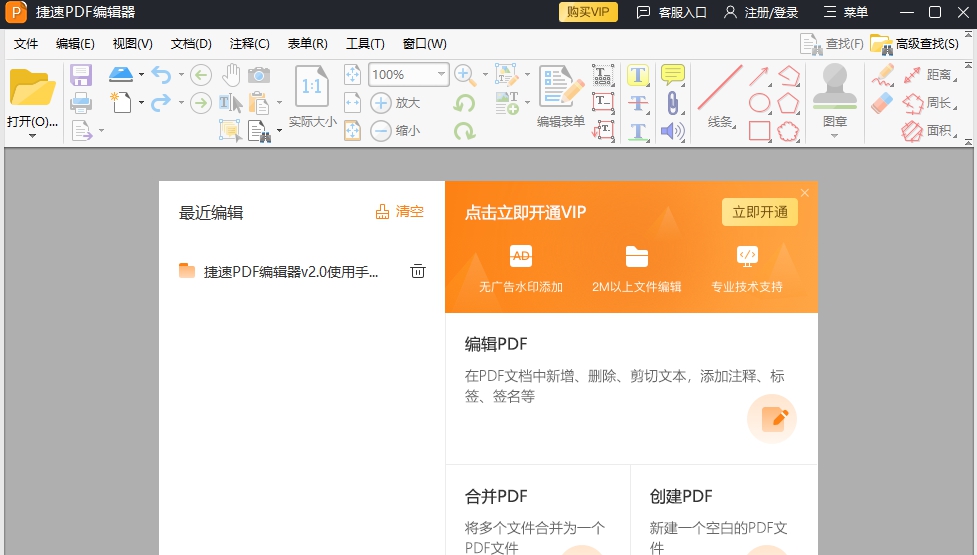
Task: Expand the Scan icon dropdown arrow
Action: 141,75
